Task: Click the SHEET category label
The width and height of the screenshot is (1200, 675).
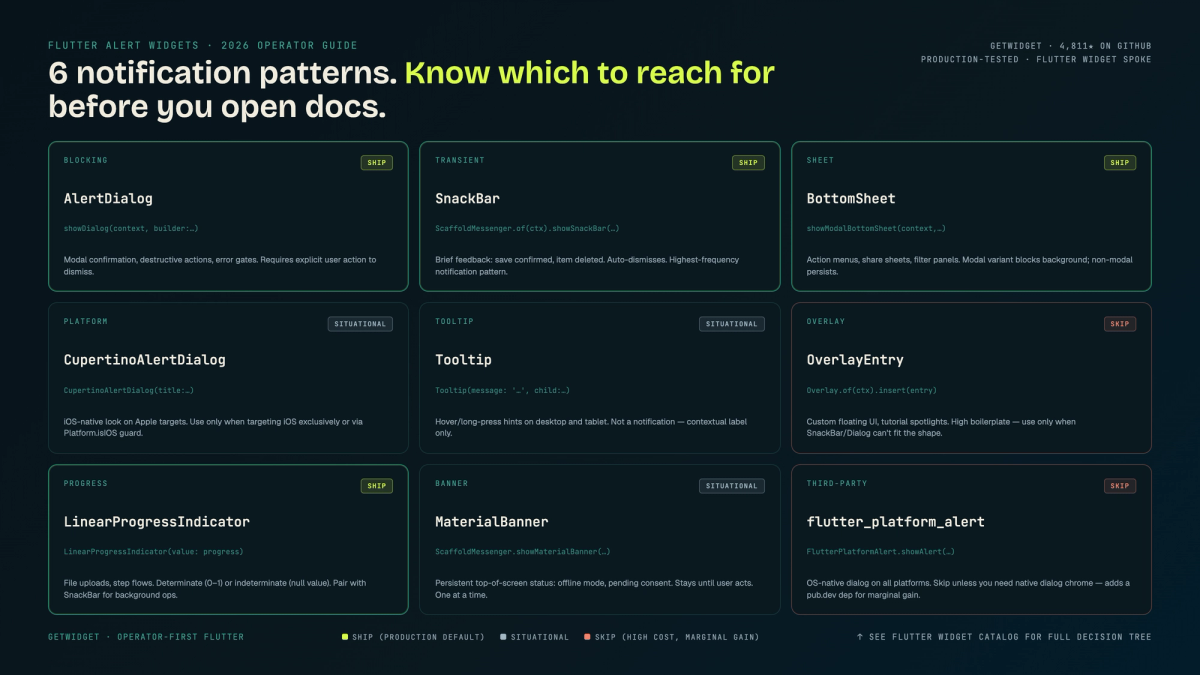Action: point(820,161)
